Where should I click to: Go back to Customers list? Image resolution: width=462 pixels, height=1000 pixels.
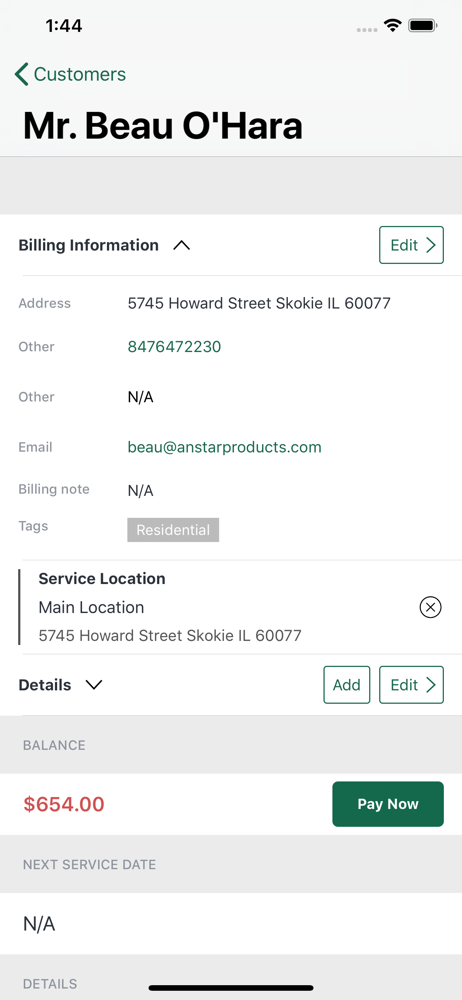(x=70, y=75)
